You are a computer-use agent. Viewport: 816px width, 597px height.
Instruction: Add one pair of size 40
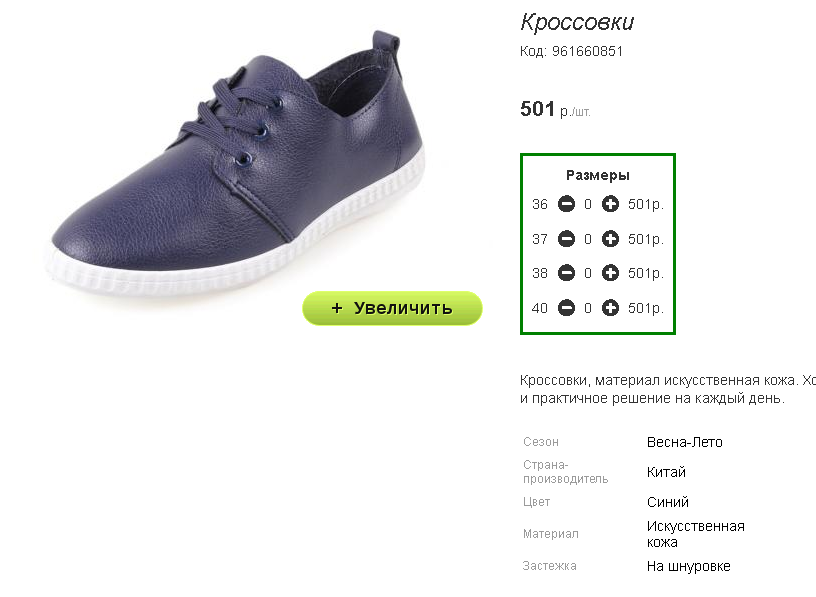(610, 308)
